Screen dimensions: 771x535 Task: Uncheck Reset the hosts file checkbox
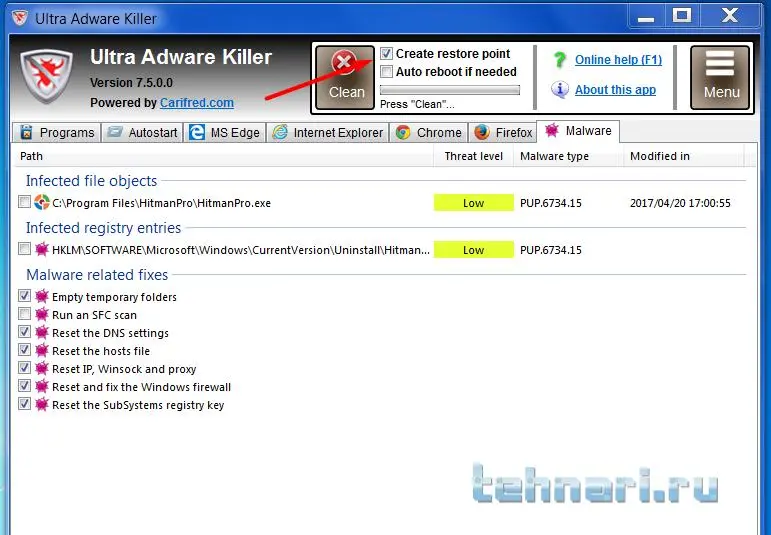24,350
